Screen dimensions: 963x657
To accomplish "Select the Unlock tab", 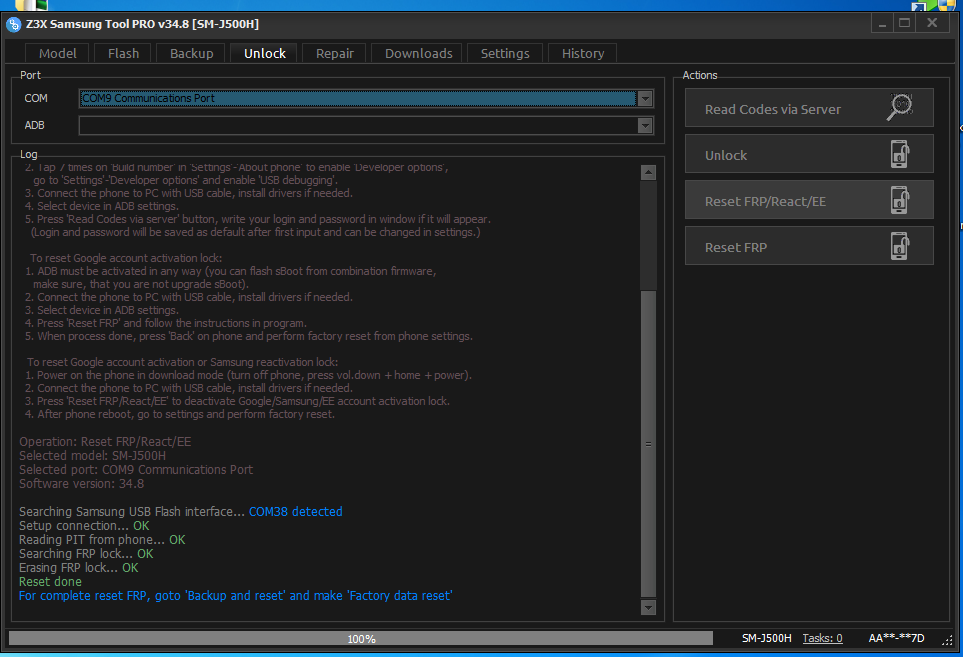I will [264, 53].
